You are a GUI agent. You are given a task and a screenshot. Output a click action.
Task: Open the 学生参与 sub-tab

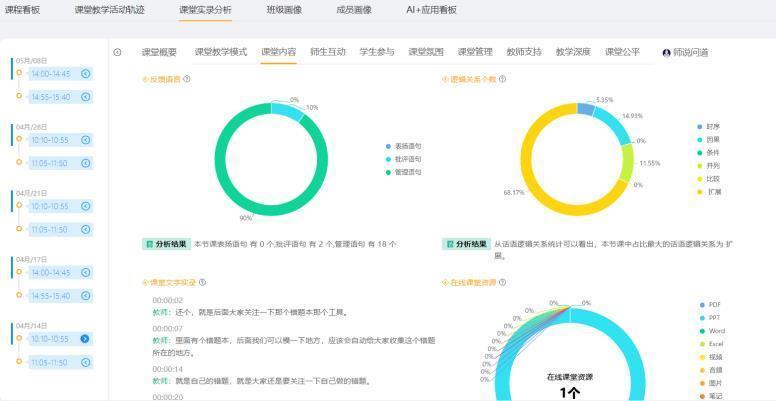377,52
